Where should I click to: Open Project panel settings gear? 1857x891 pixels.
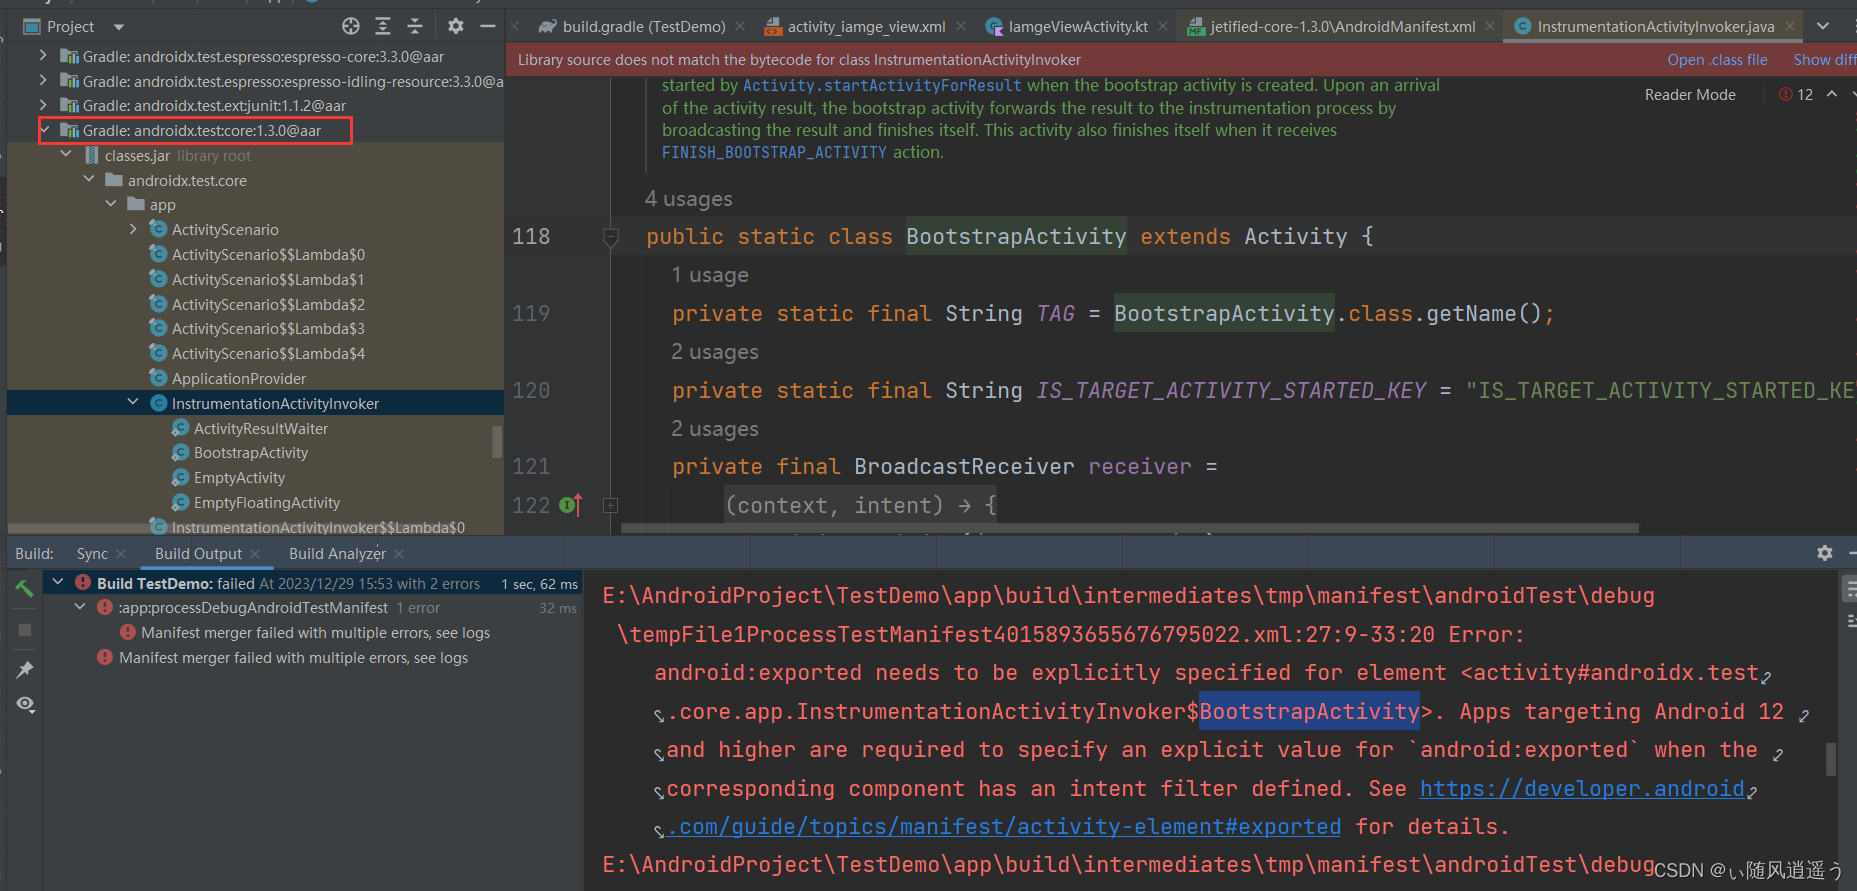455,26
